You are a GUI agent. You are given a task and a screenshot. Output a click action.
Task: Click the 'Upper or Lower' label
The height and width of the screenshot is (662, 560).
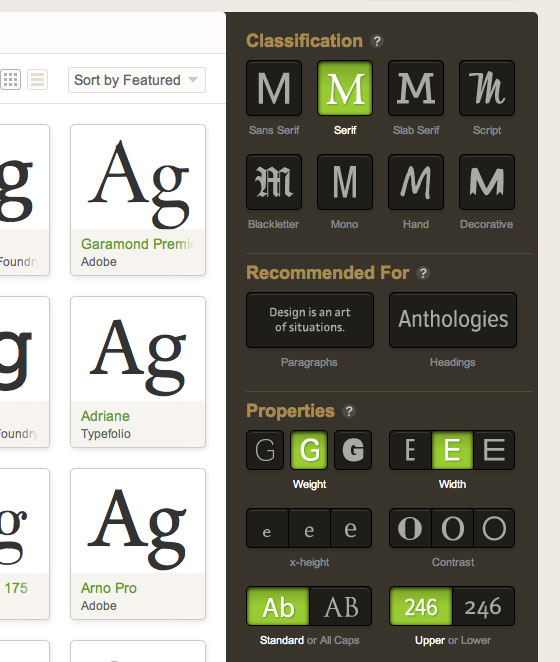point(453,640)
